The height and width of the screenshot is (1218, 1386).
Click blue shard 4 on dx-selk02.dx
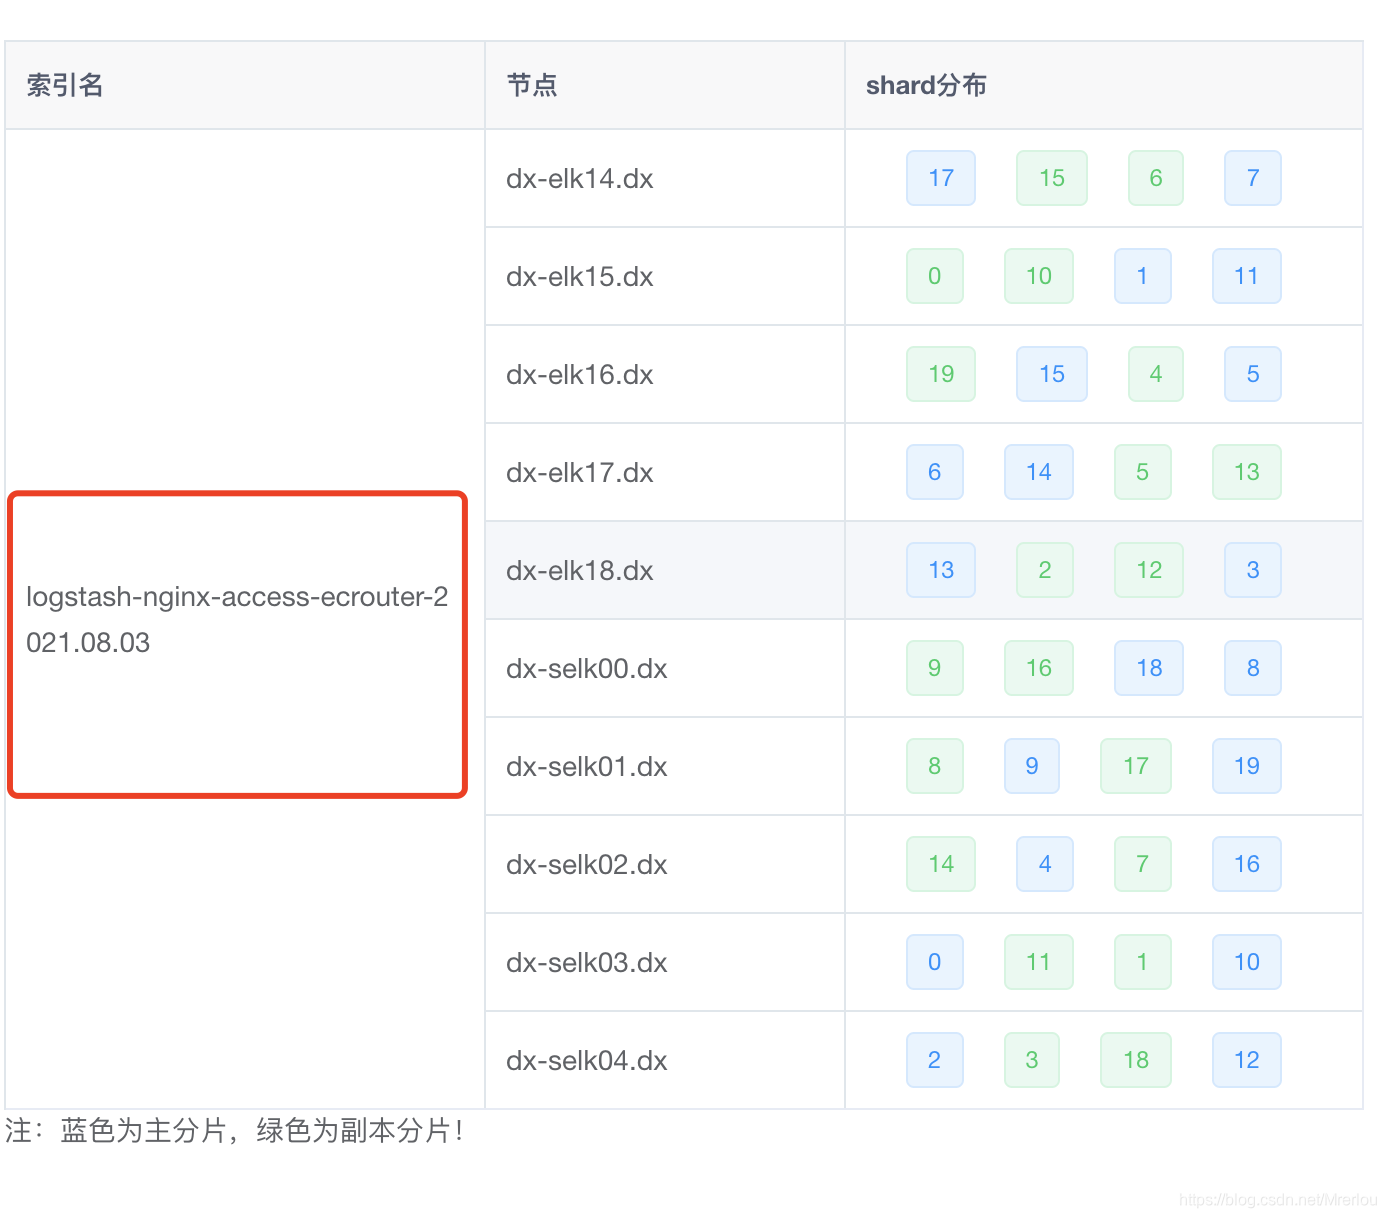click(x=1045, y=864)
